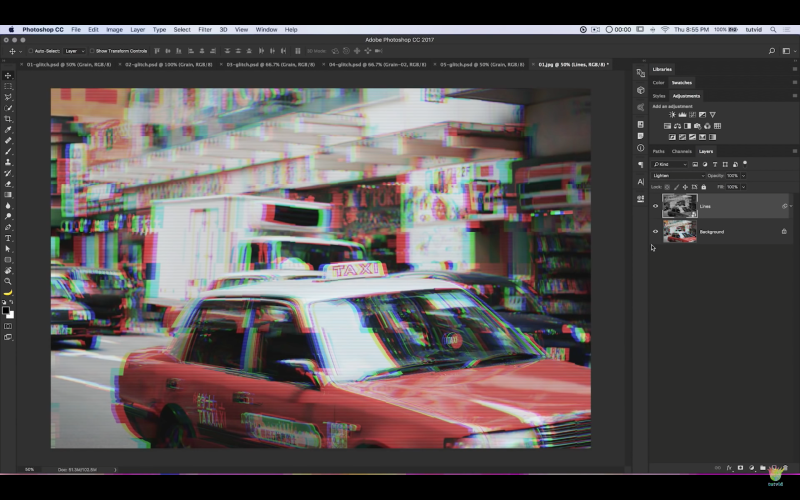
Task: Add a Color Balance adjustment
Action: (677, 126)
